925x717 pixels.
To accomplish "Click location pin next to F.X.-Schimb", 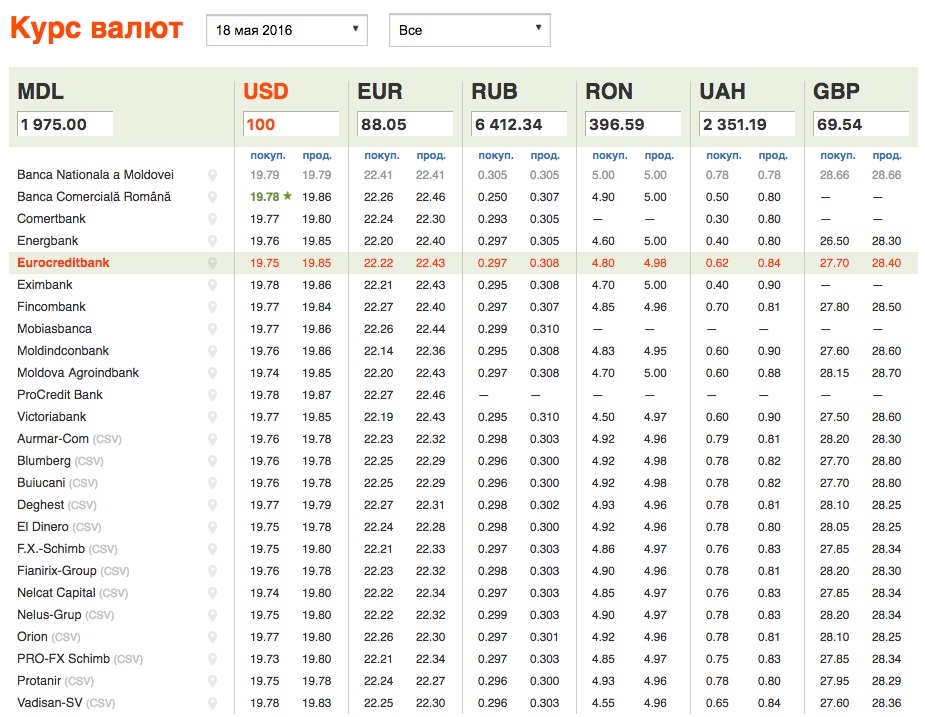I will (x=212, y=549).
